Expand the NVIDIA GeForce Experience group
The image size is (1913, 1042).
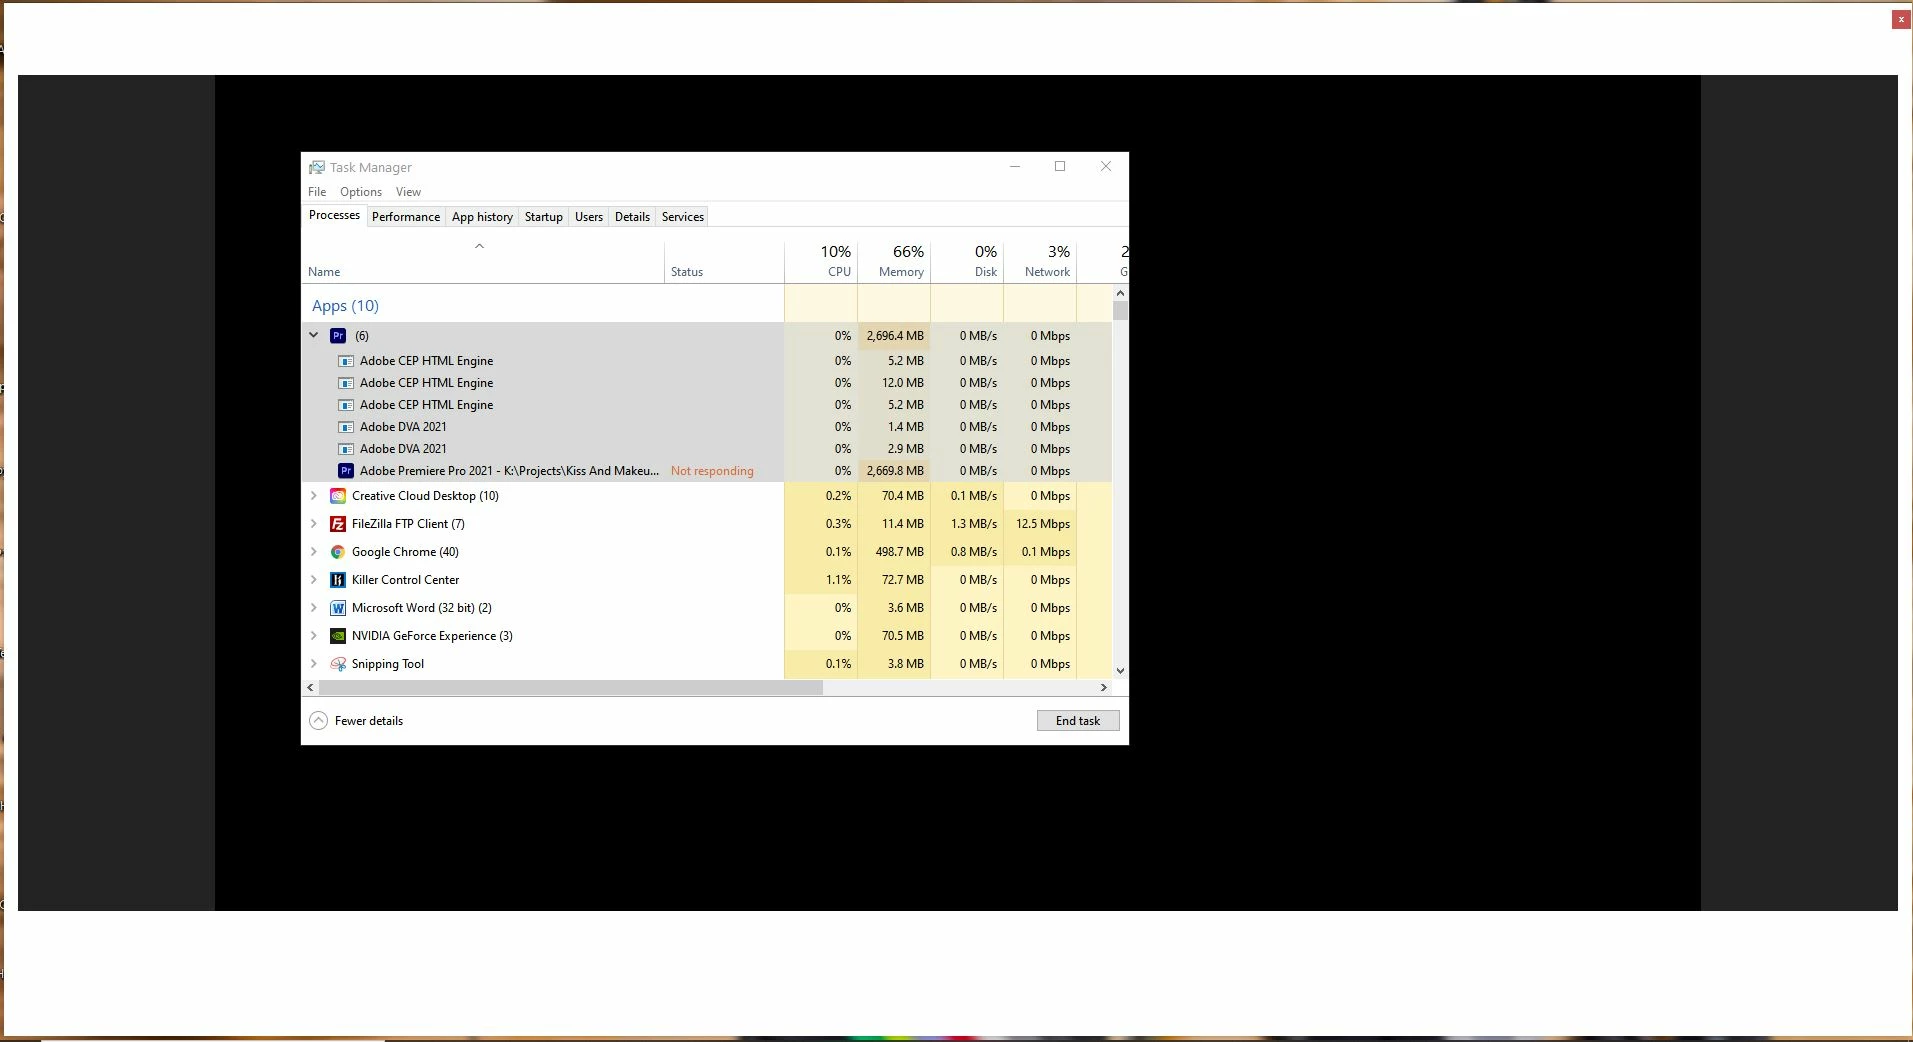tap(313, 636)
